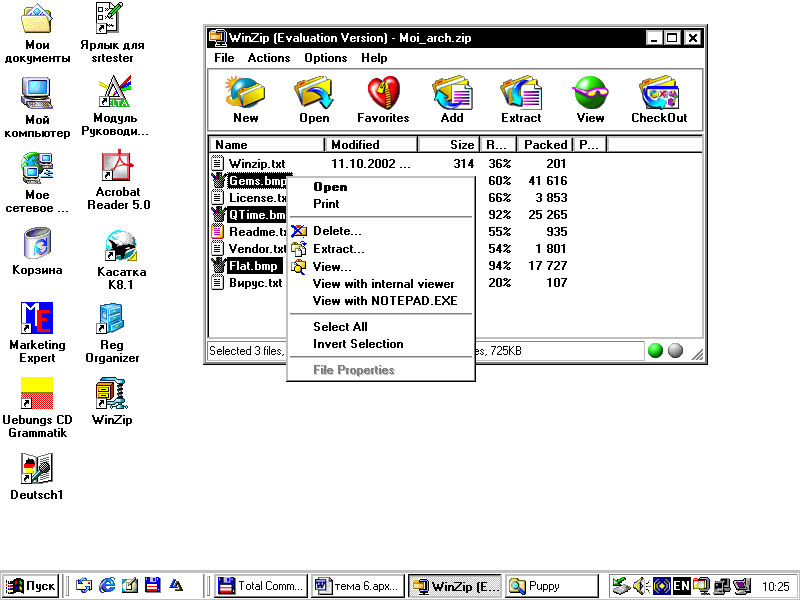Click the taskbar clock showing 10:25
This screenshot has height=600, width=800.
(776, 586)
